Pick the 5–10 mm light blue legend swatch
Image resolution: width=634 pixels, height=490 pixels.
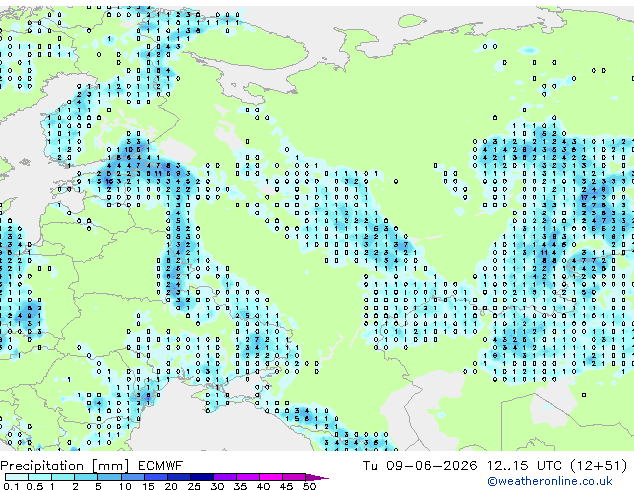(x=109, y=477)
